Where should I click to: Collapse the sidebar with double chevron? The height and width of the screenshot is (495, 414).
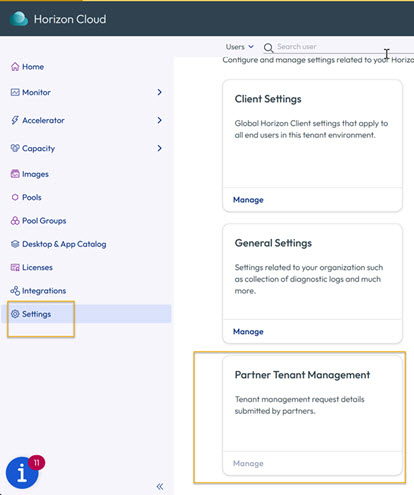160,486
